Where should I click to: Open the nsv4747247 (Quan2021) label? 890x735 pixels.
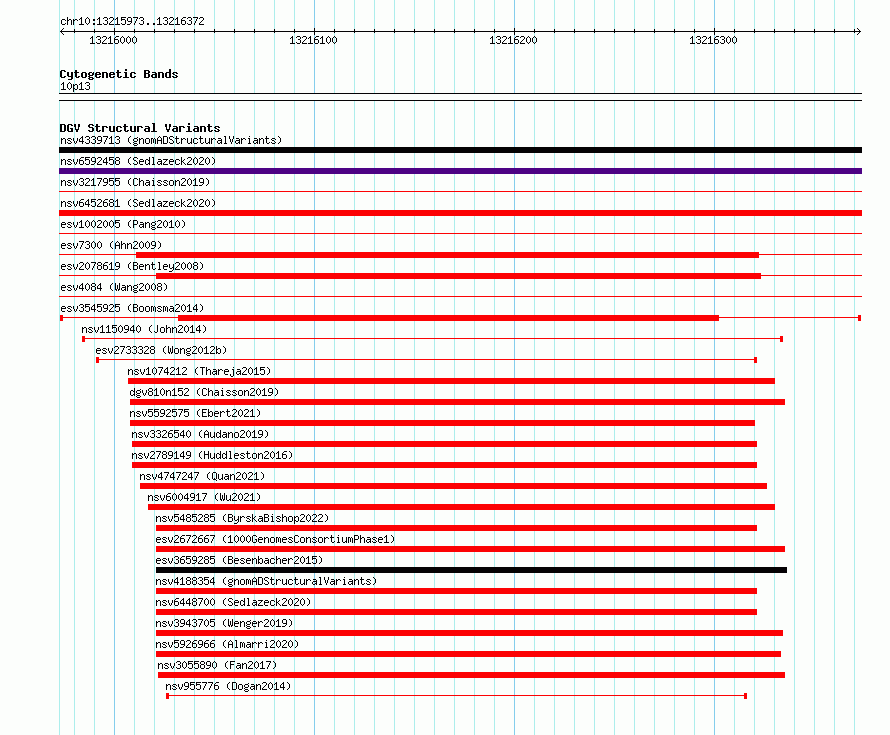[x=202, y=476]
